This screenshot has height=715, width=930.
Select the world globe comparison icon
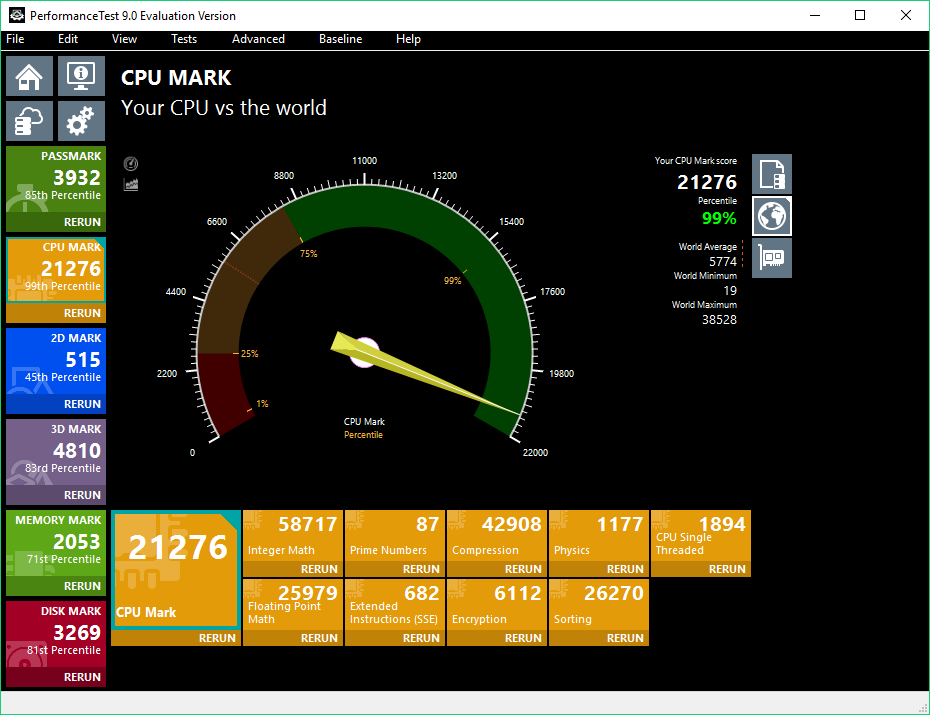[x=772, y=216]
